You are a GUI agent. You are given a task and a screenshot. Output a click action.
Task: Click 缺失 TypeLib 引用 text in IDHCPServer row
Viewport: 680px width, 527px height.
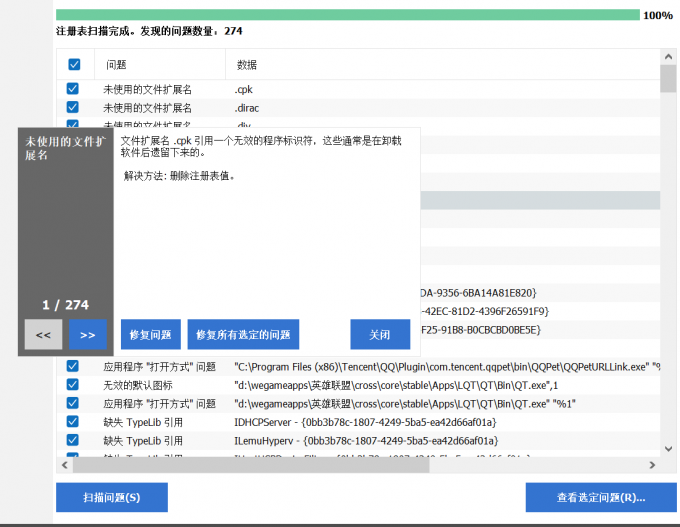(x=143, y=422)
